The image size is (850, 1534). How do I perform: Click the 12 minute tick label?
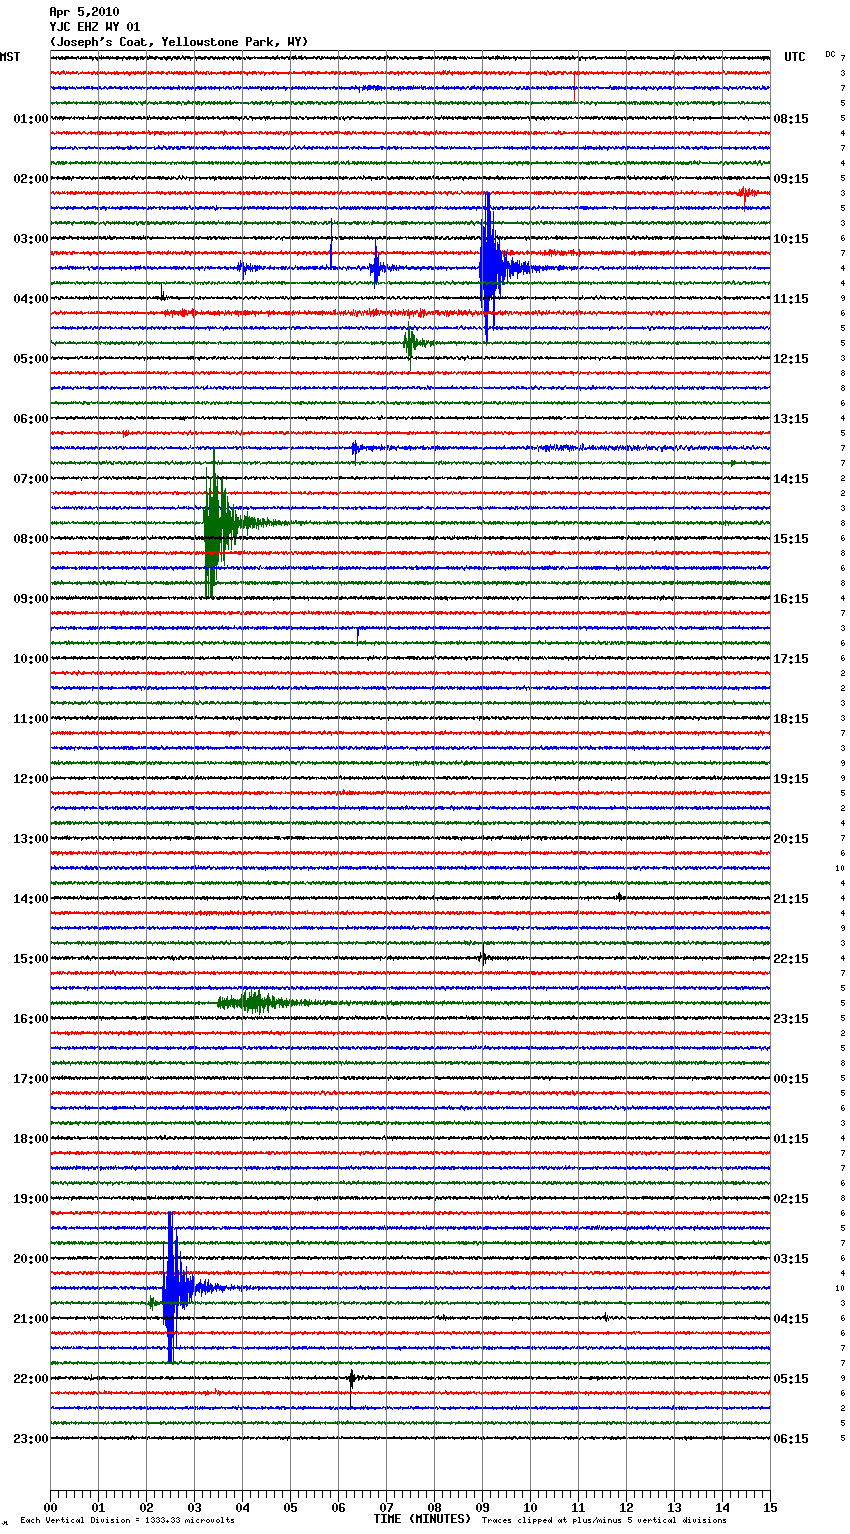(x=626, y=1507)
